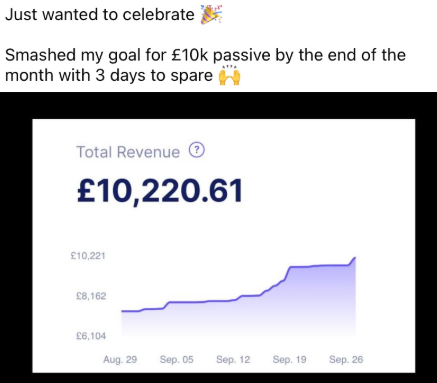Click the raised hands emoji

[x=229, y=76]
